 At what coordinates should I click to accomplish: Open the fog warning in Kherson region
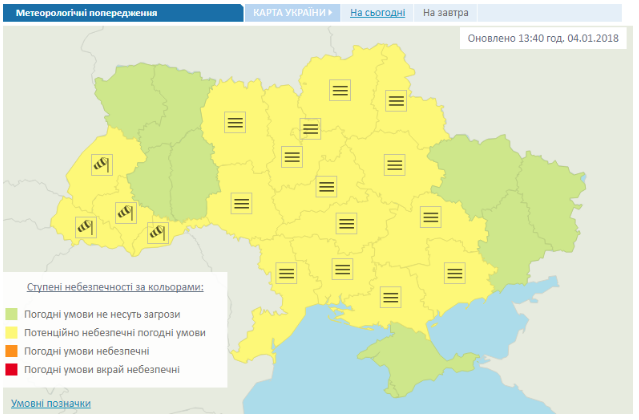[391, 297]
